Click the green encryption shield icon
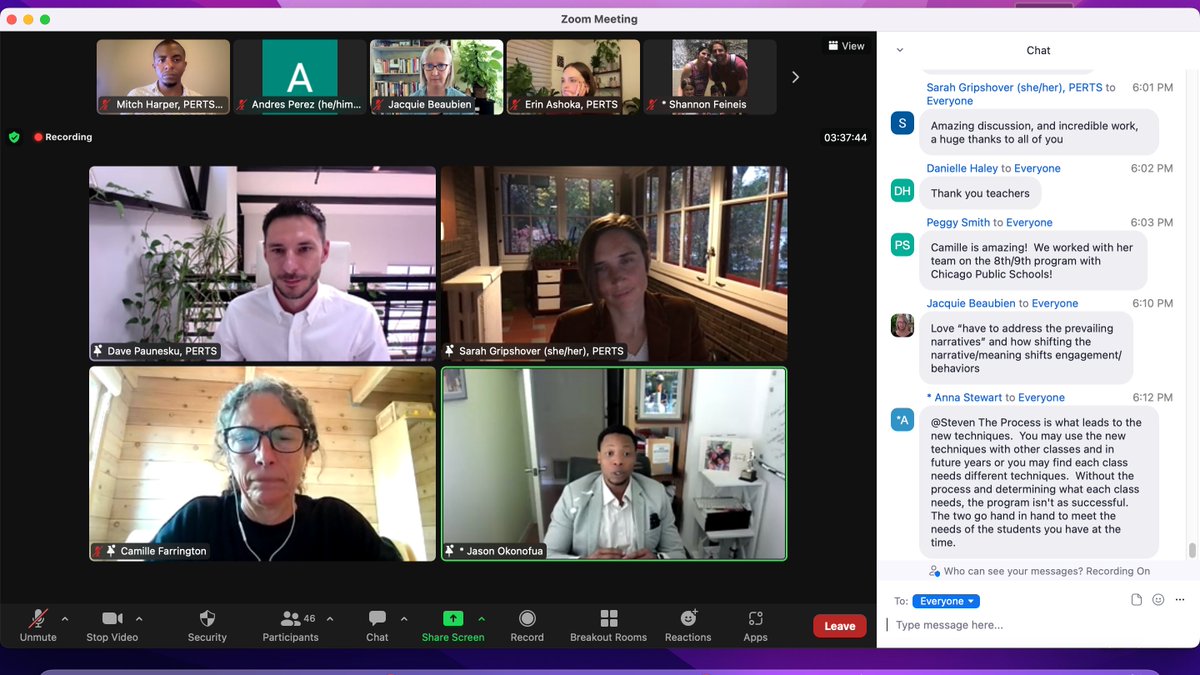The width and height of the screenshot is (1200, 675). (x=14, y=137)
